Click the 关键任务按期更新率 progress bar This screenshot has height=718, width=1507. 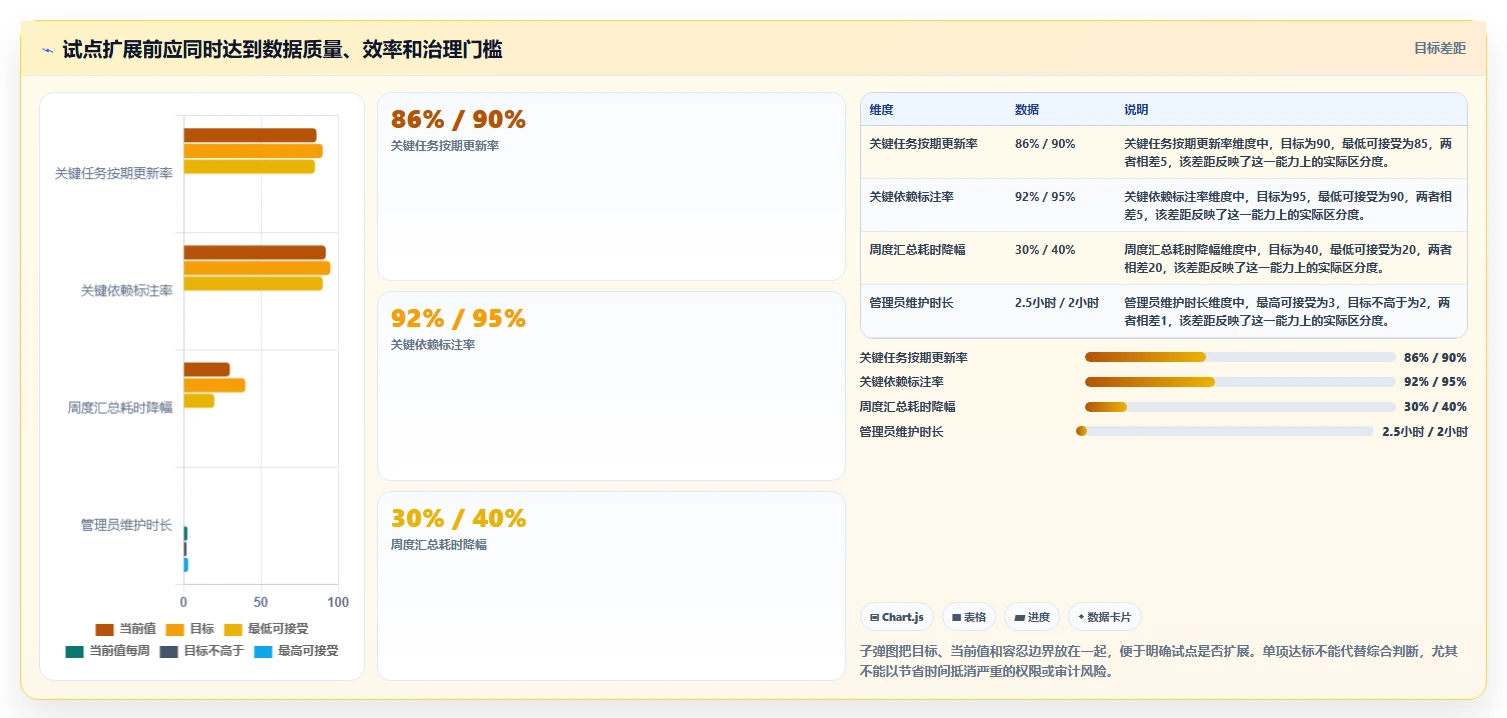coord(1240,357)
